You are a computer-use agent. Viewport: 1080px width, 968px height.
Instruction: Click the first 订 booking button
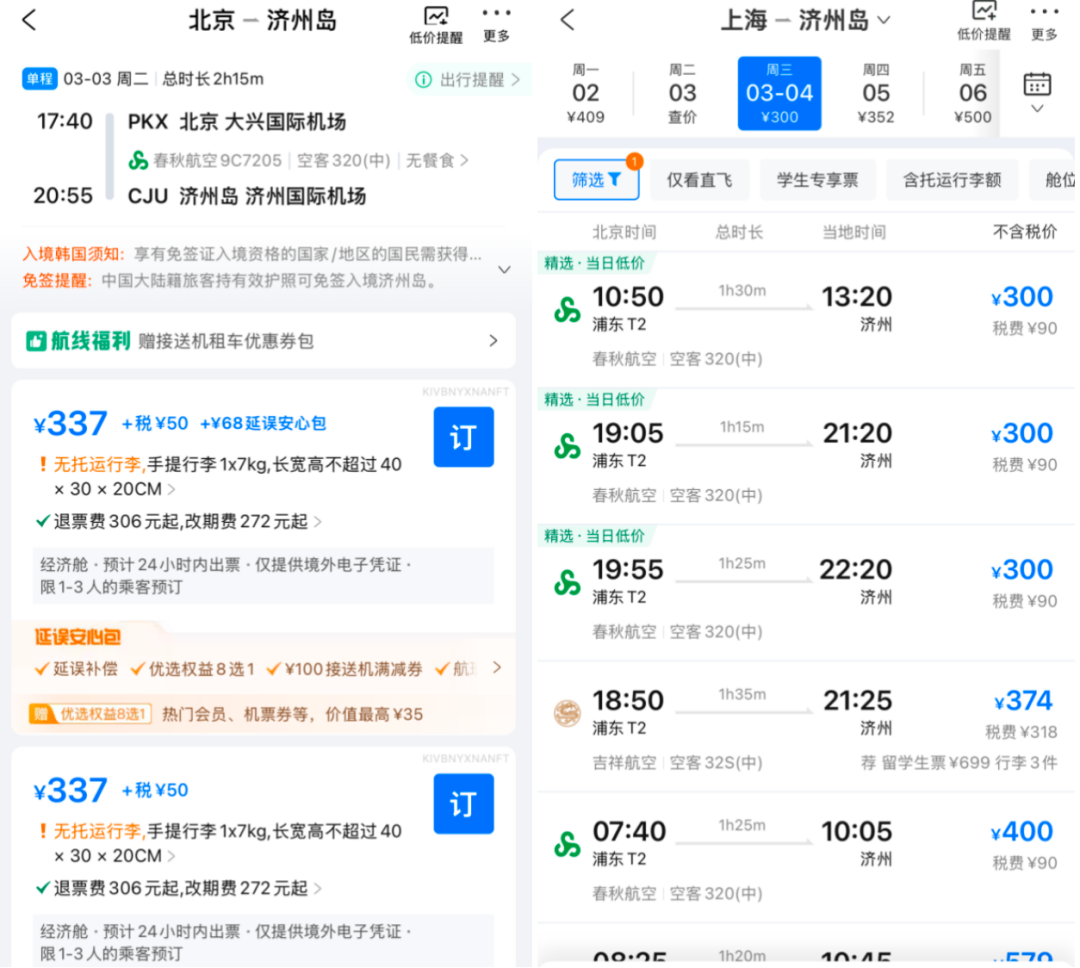[463, 437]
